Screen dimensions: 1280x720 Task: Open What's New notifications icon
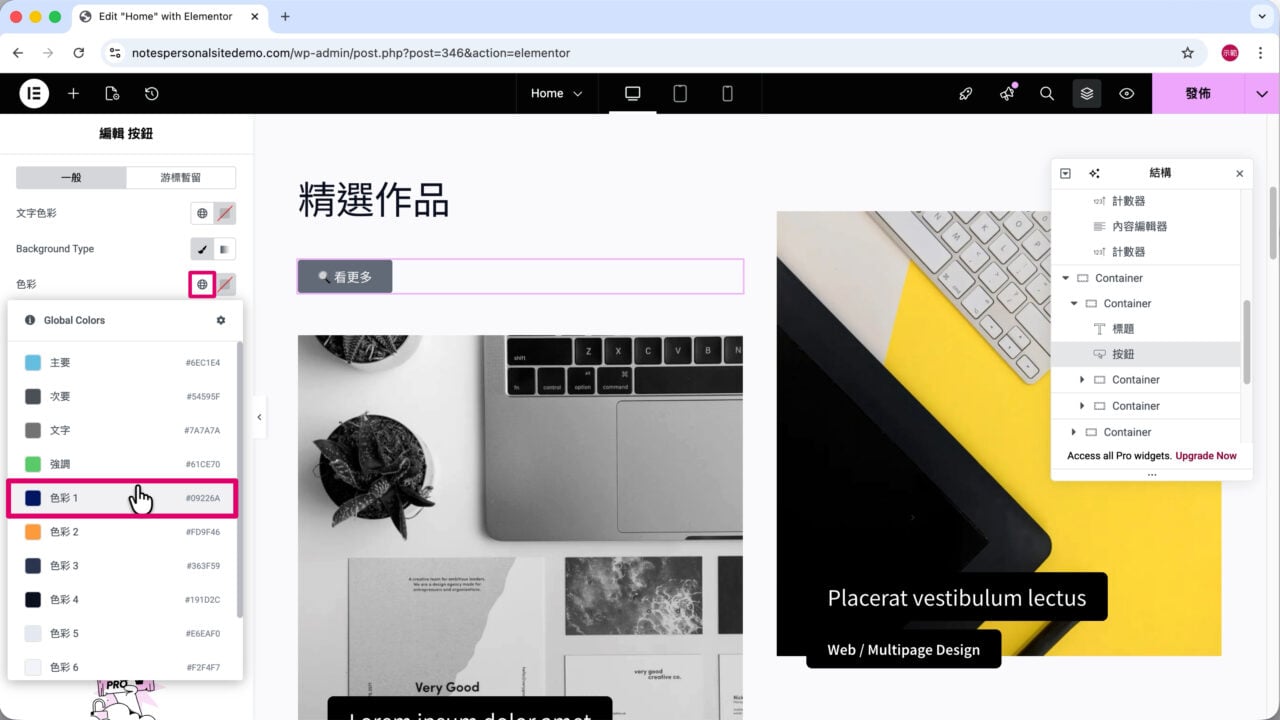(x=1007, y=93)
